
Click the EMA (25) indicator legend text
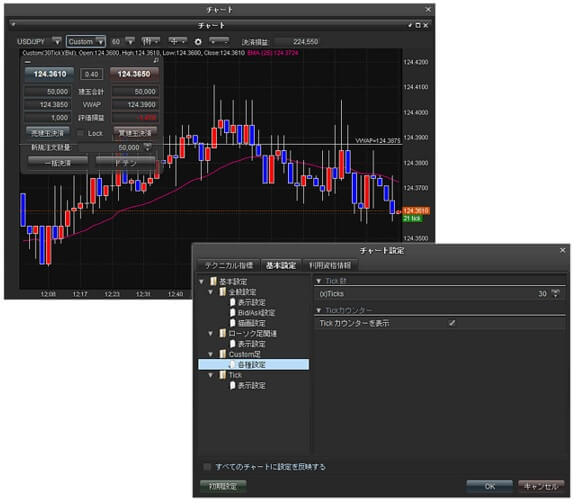click(x=273, y=53)
